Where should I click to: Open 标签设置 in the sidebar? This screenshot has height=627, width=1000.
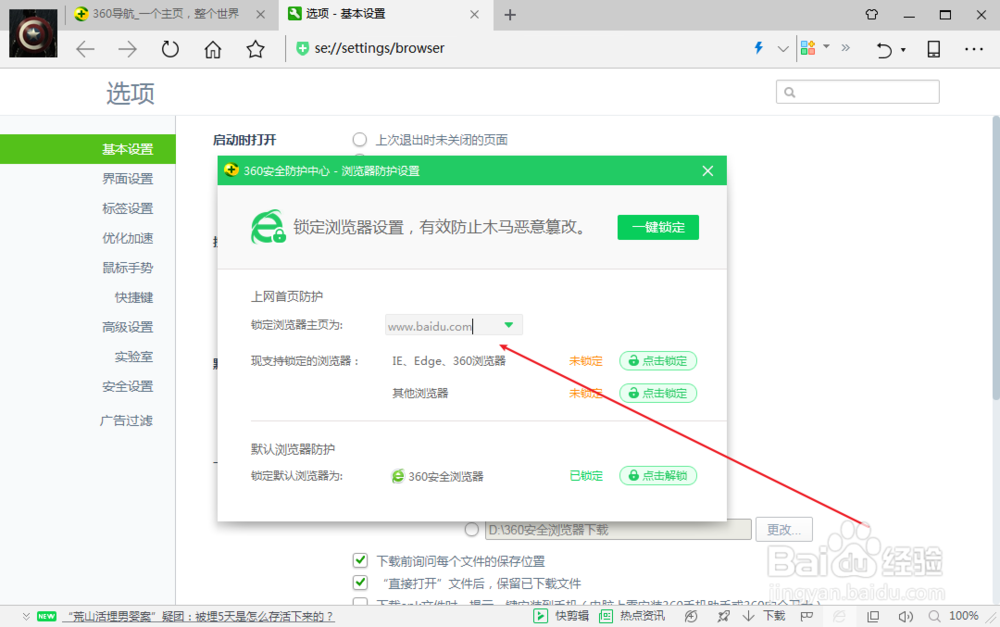(x=128, y=209)
